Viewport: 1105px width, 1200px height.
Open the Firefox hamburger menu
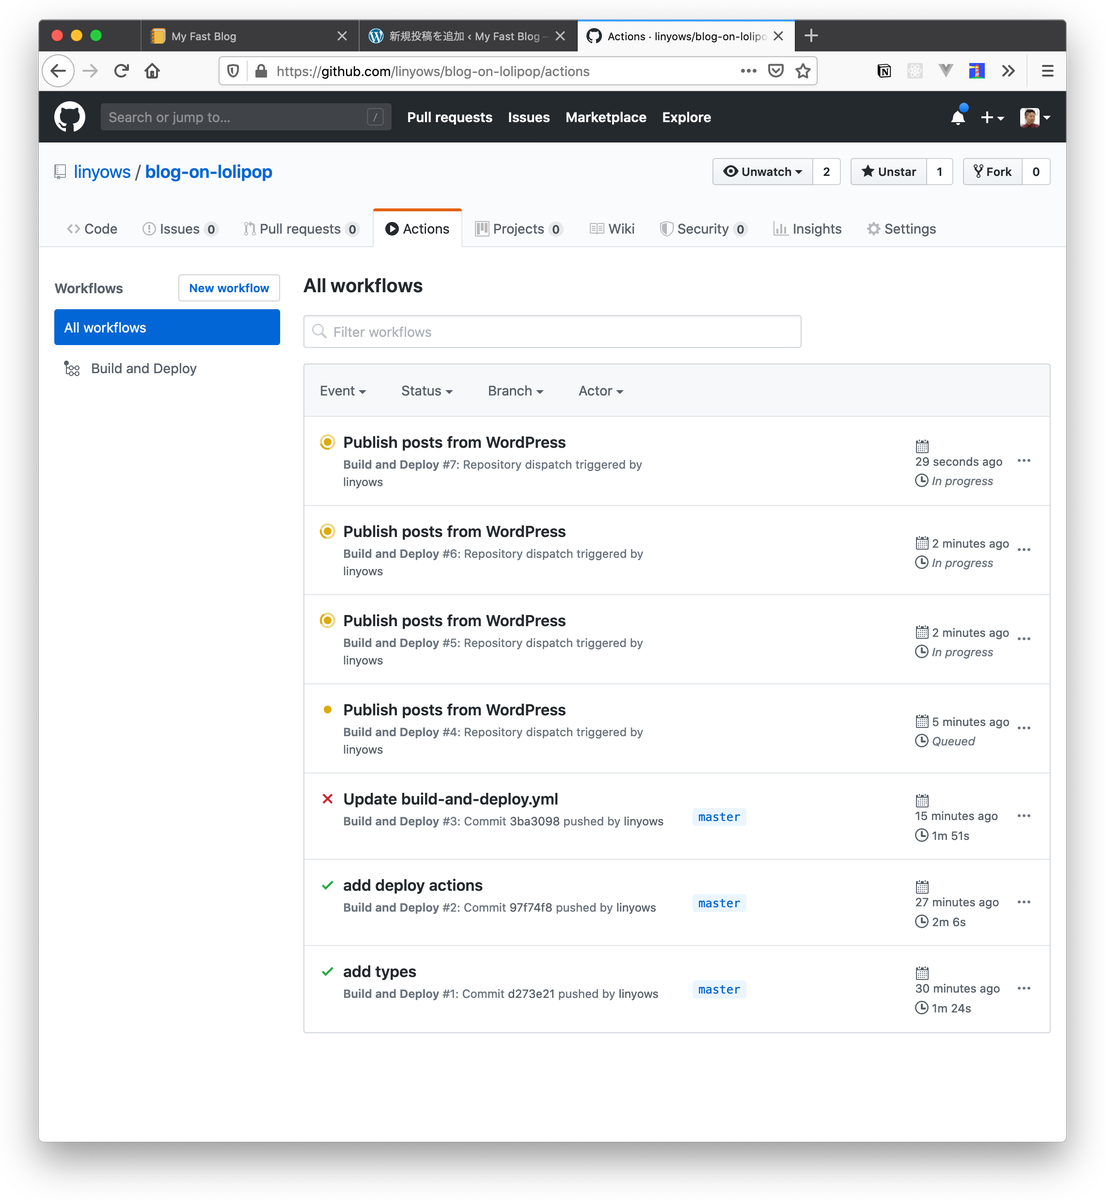pos(1047,71)
